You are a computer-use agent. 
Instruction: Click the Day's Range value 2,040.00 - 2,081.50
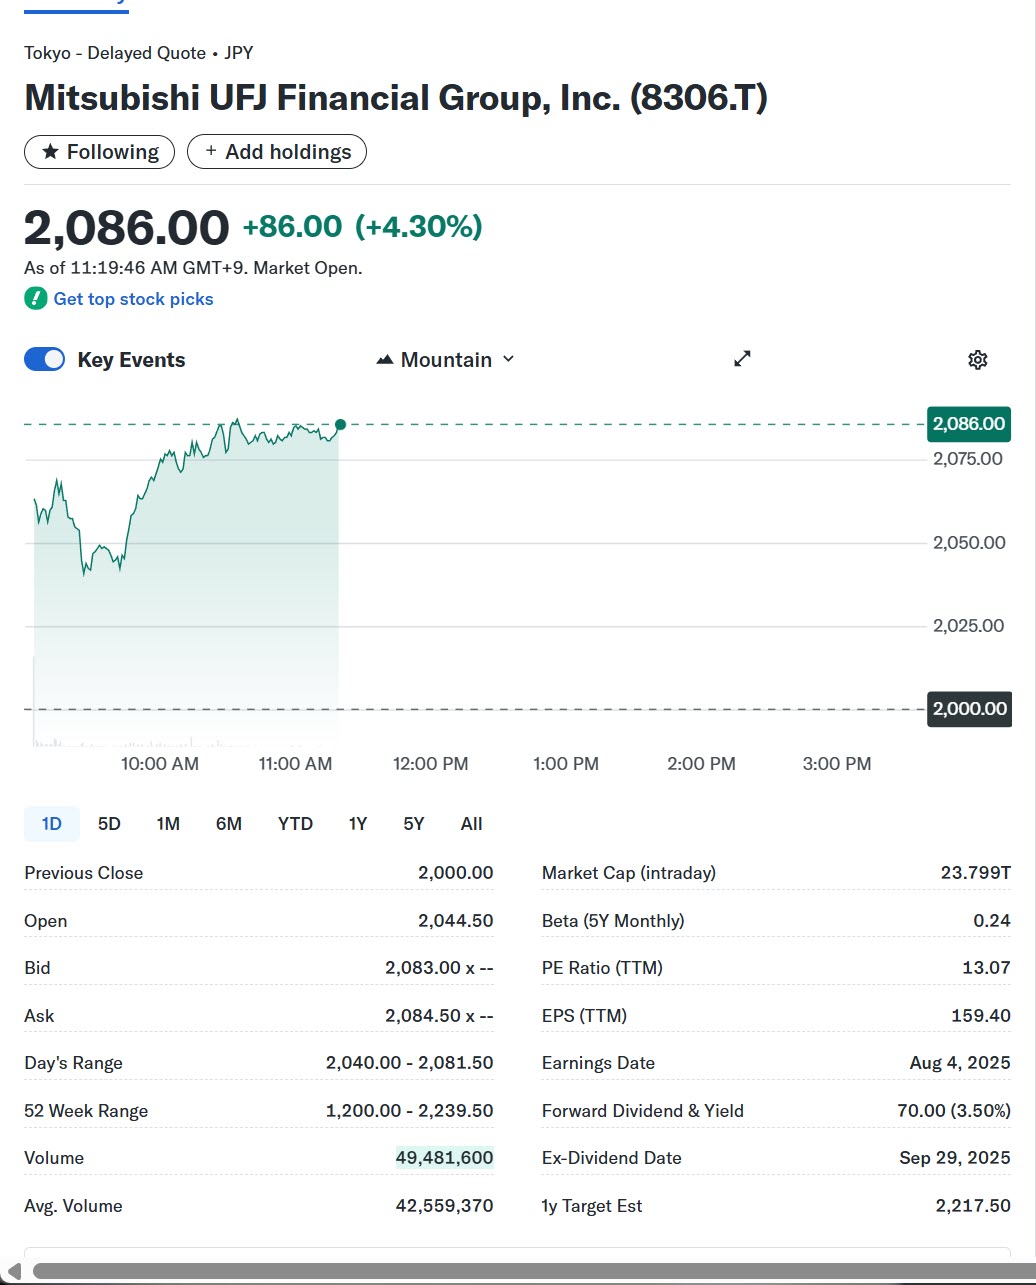(x=410, y=1063)
